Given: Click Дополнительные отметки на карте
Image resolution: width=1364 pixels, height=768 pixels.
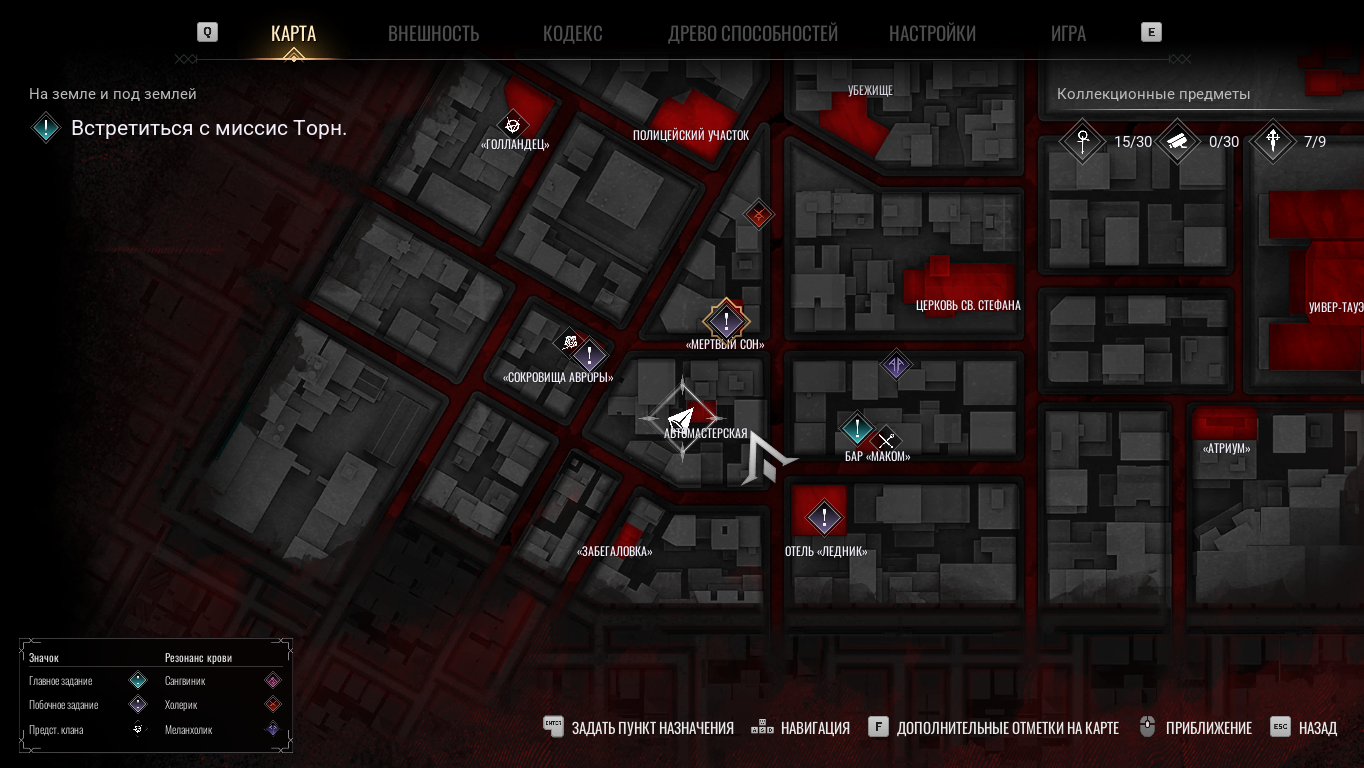Looking at the screenshot, I should pyautogui.click(x=1007, y=728).
